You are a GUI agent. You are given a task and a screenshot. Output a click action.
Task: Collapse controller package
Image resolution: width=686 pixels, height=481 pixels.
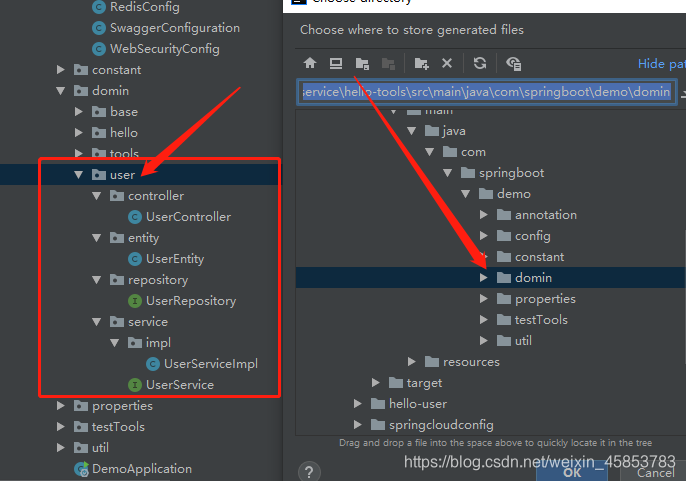[97, 196]
